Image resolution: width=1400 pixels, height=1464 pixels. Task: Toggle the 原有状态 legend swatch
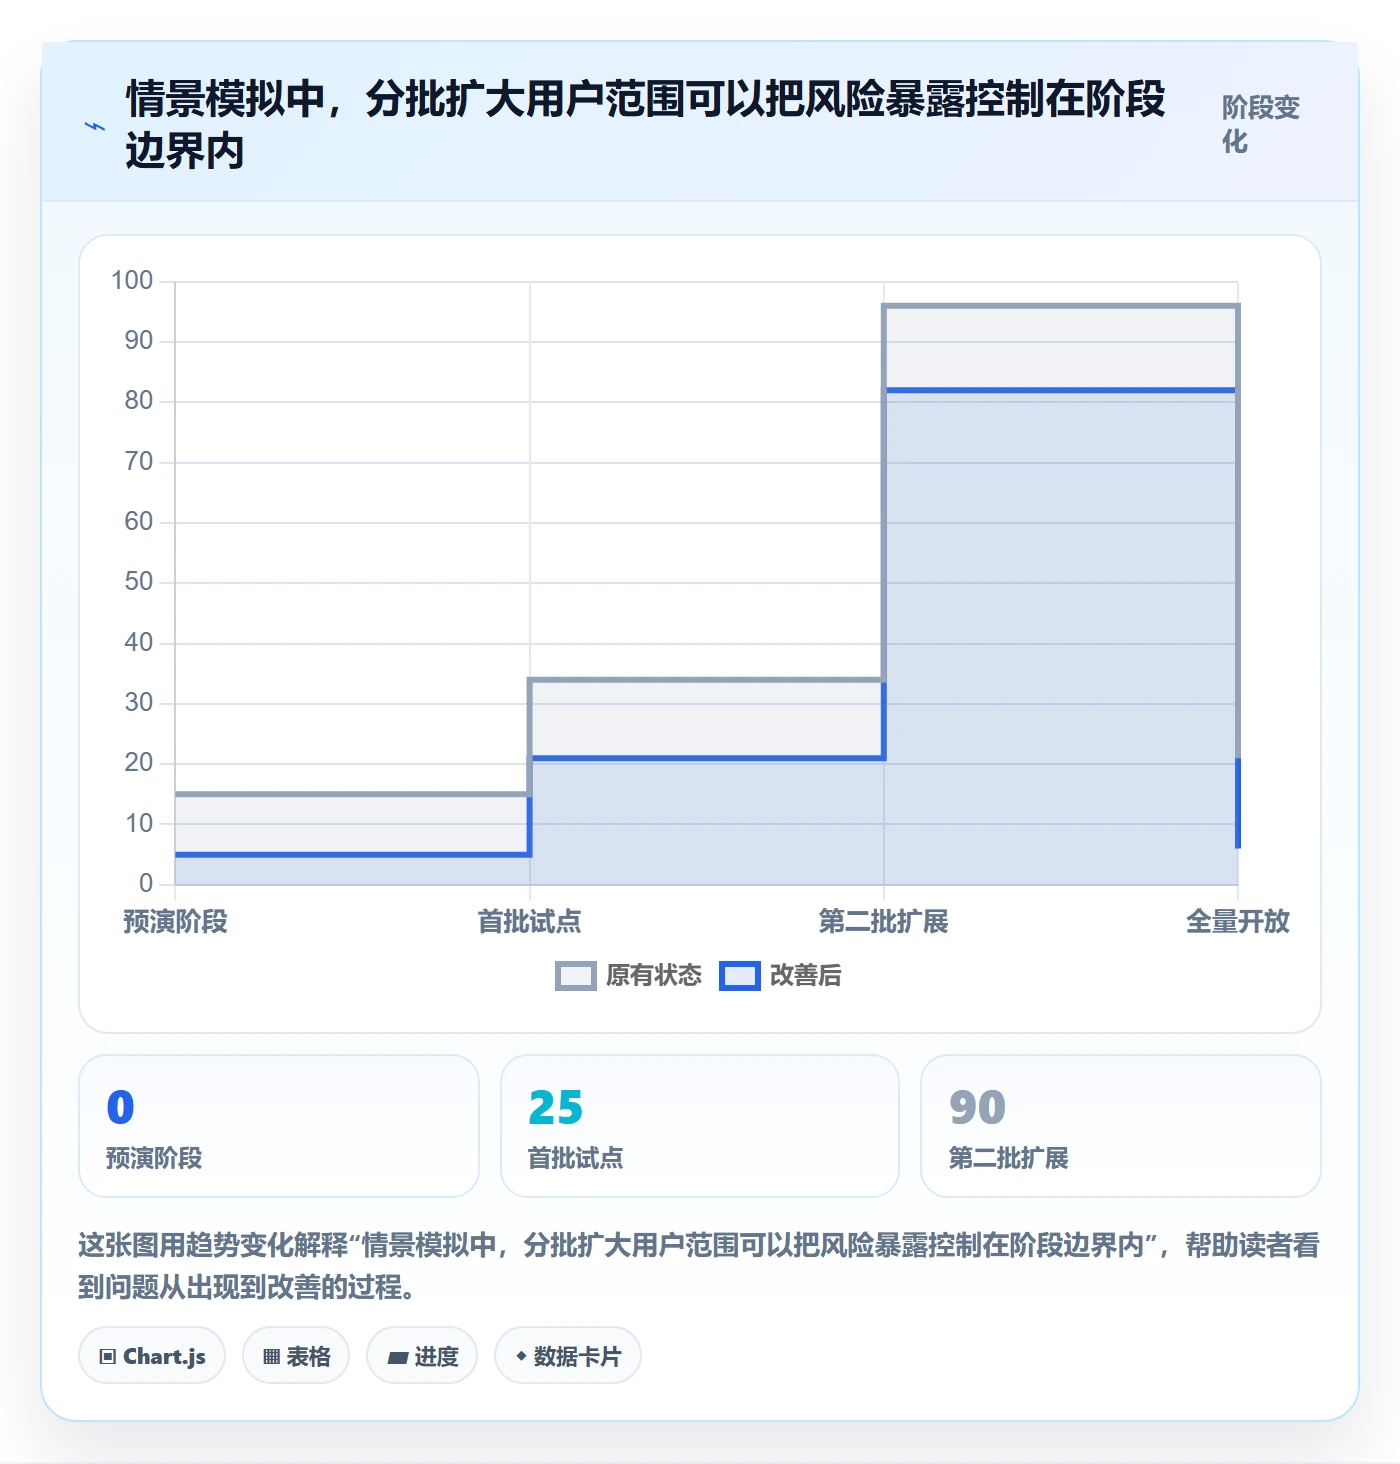point(575,976)
